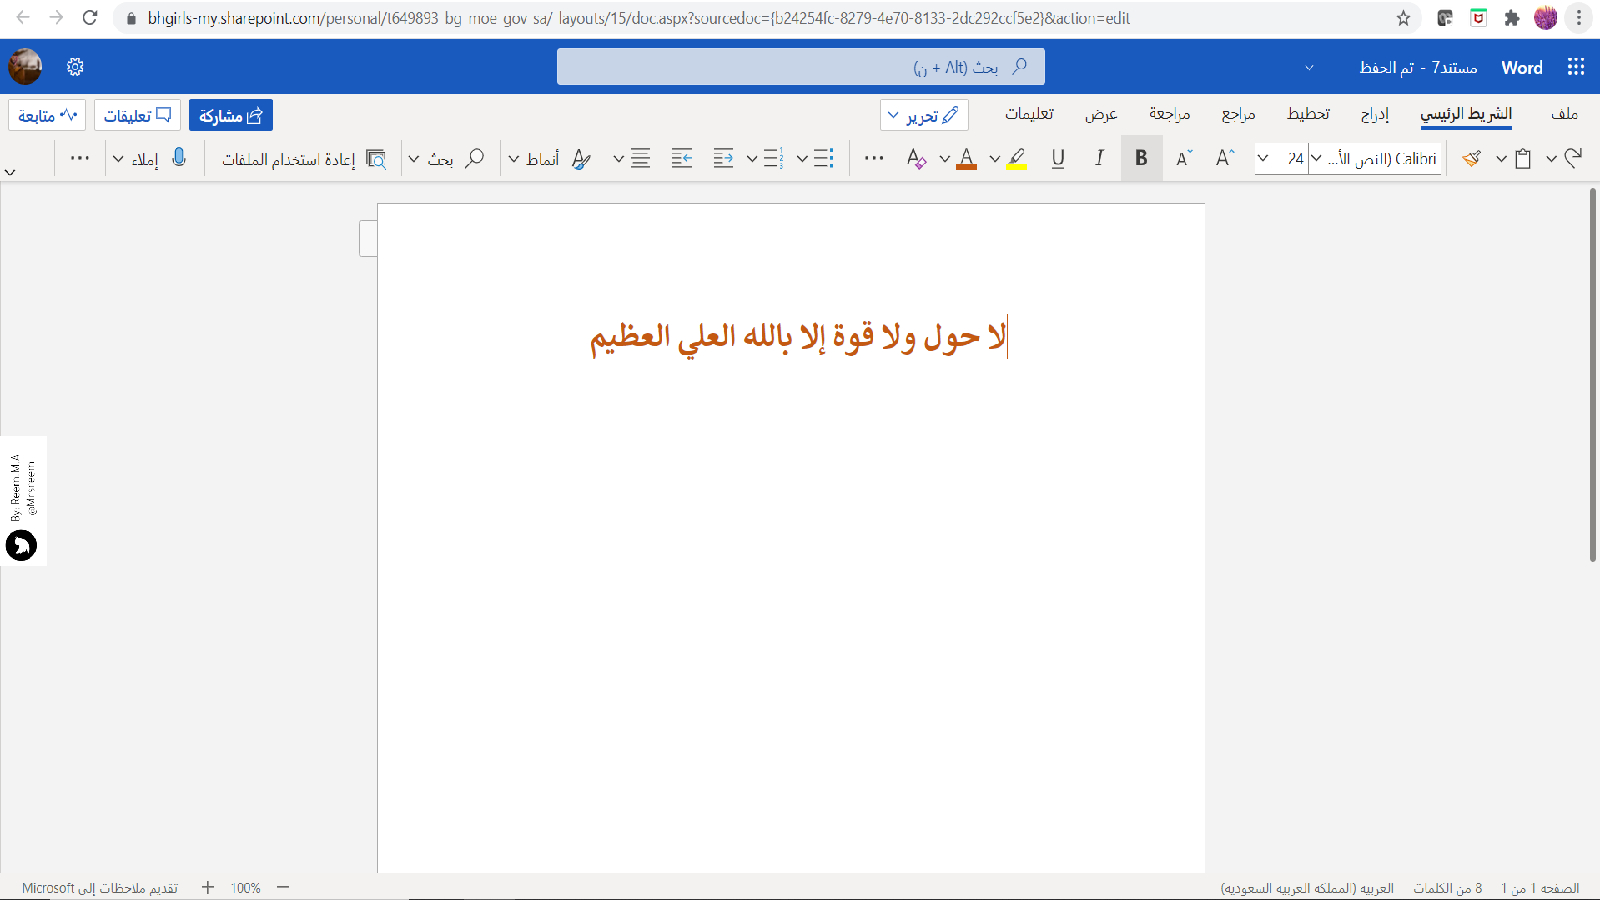Viewport: 1600px width, 900px height.
Task: Increase font size with the larger A icon
Action: coord(1225,158)
